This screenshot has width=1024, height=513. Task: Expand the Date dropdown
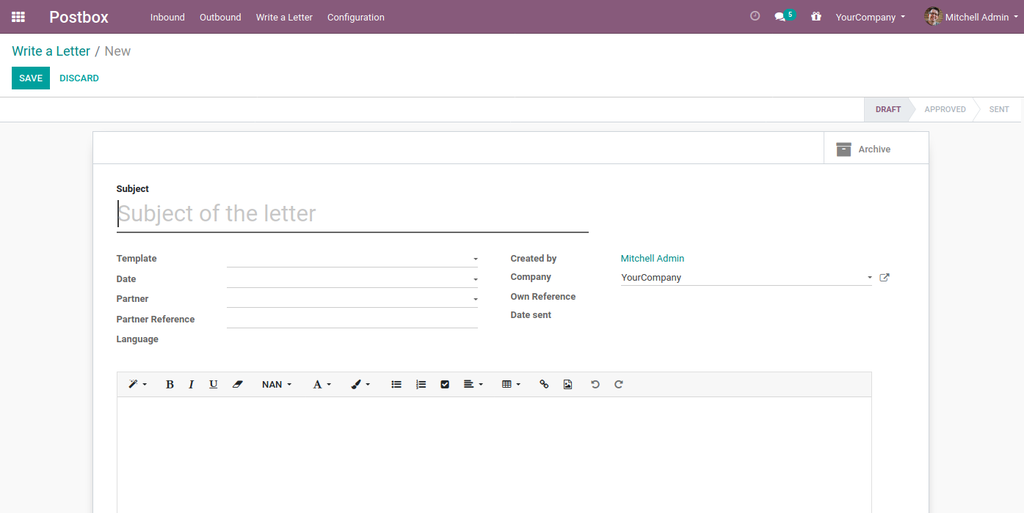point(475,279)
